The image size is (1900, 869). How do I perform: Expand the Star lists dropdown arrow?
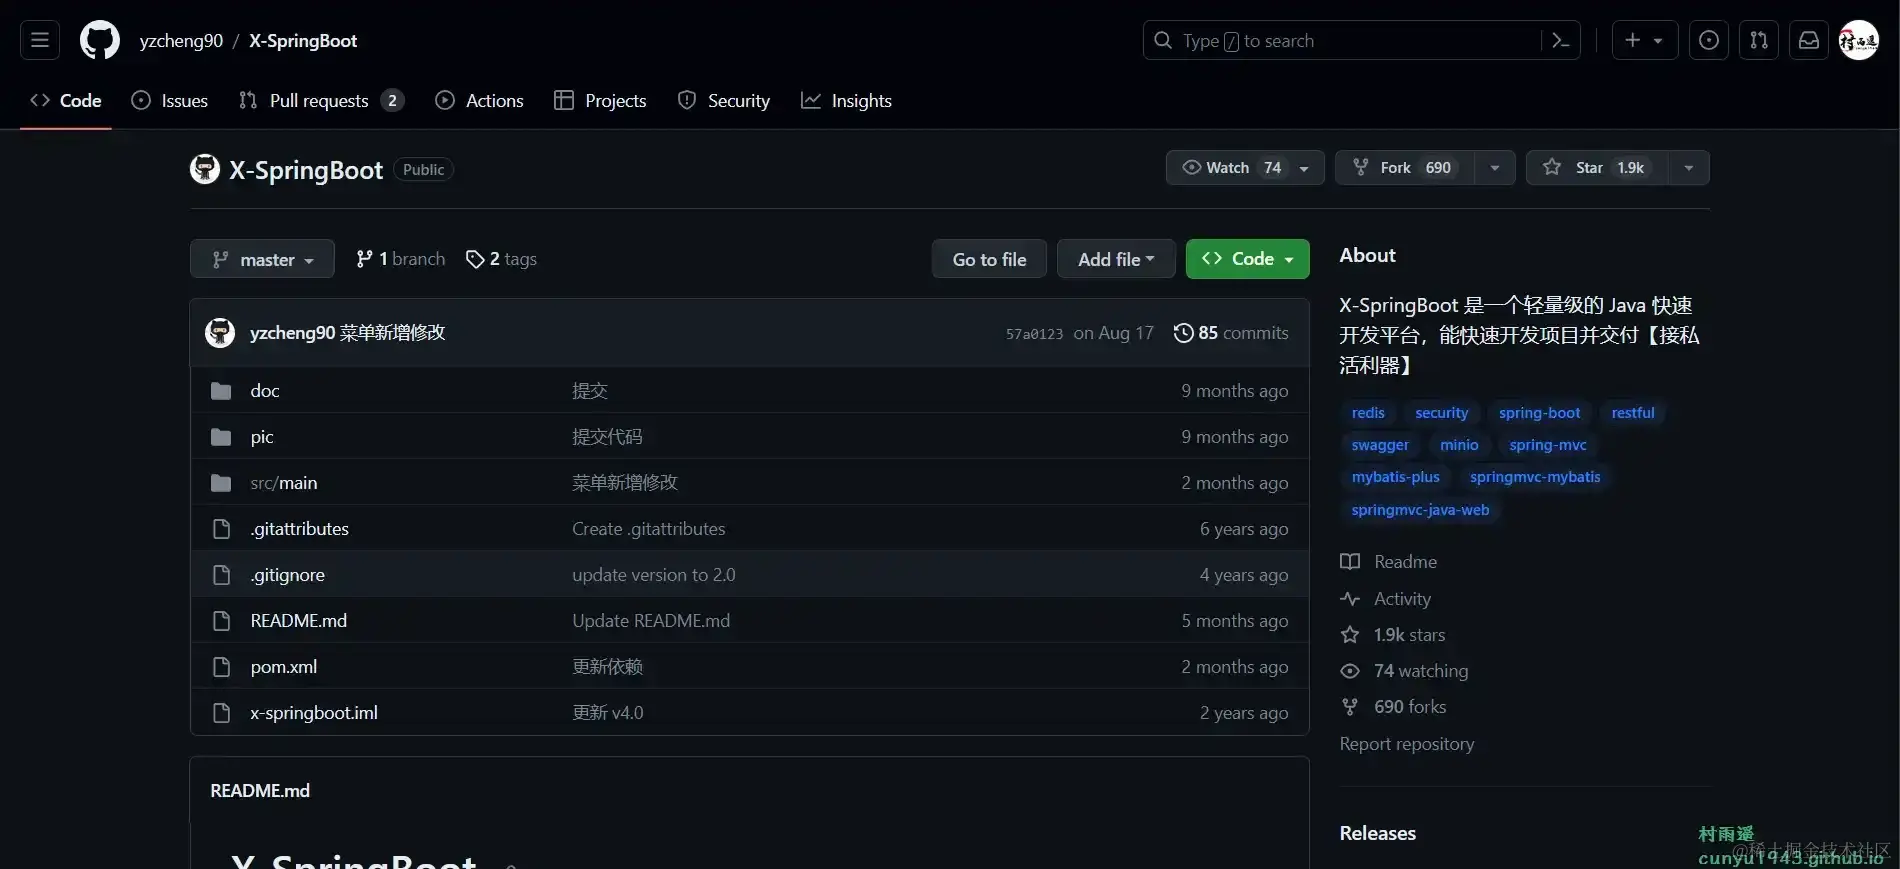(x=1689, y=168)
